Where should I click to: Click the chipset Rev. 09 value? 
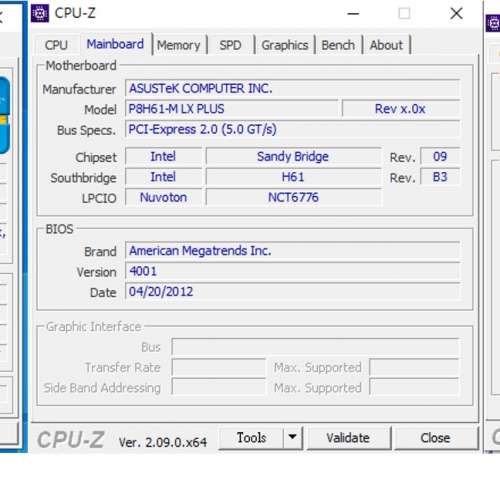[x=440, y=157]
